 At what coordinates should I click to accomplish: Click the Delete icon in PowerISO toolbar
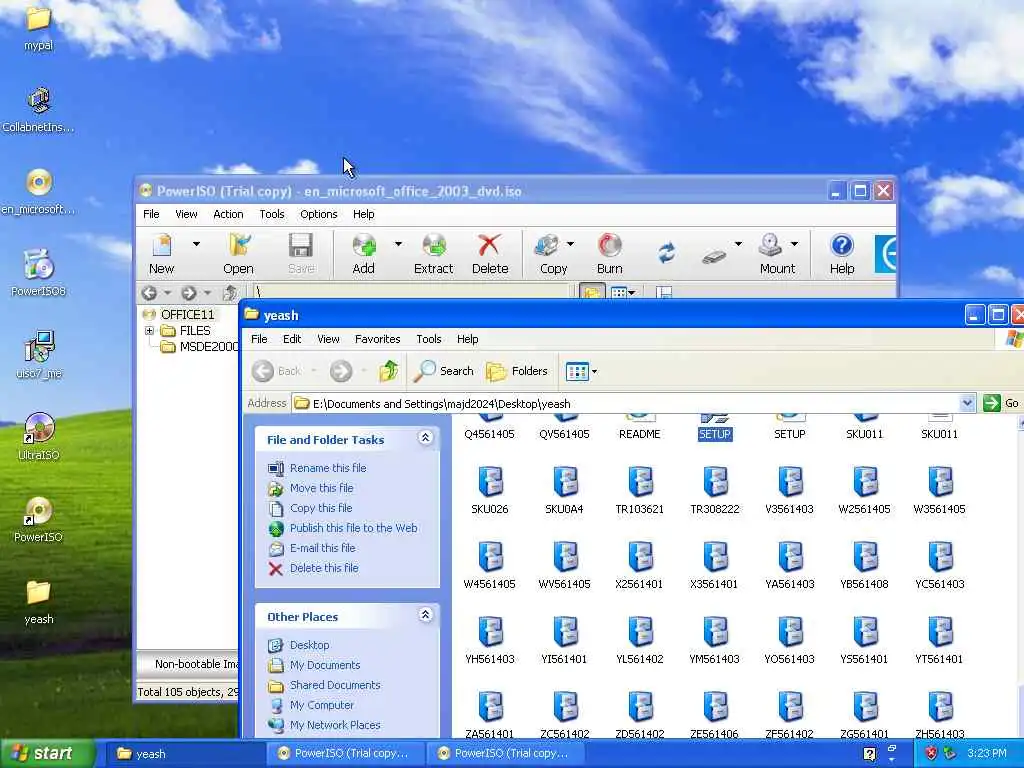[x=490, y=253]
